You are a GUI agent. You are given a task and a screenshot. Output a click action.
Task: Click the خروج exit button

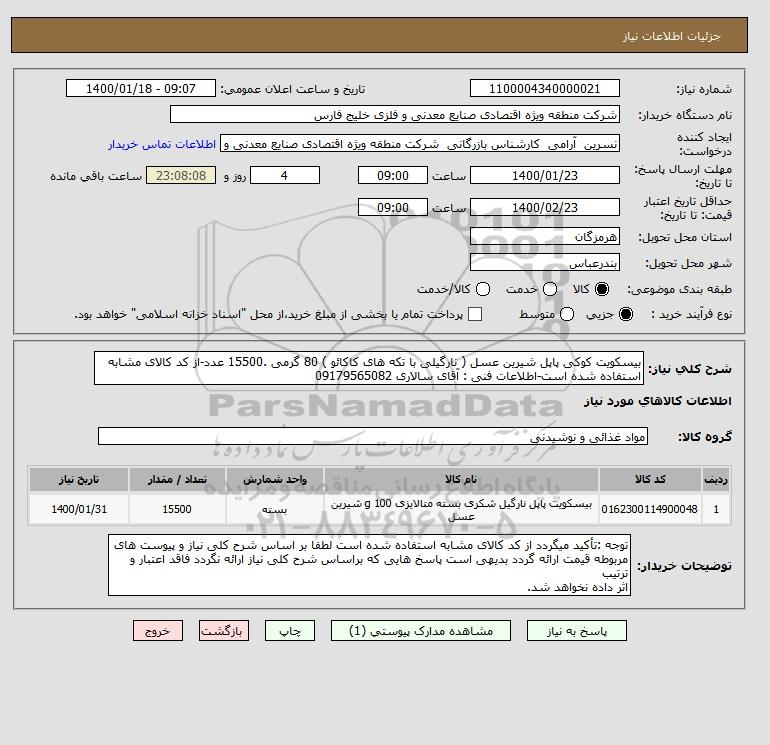click(158, 631)
